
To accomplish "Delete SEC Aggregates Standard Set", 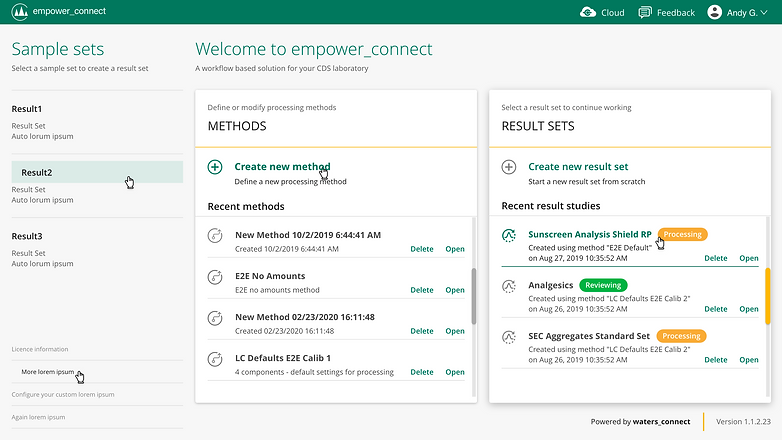I will [716, 360].
